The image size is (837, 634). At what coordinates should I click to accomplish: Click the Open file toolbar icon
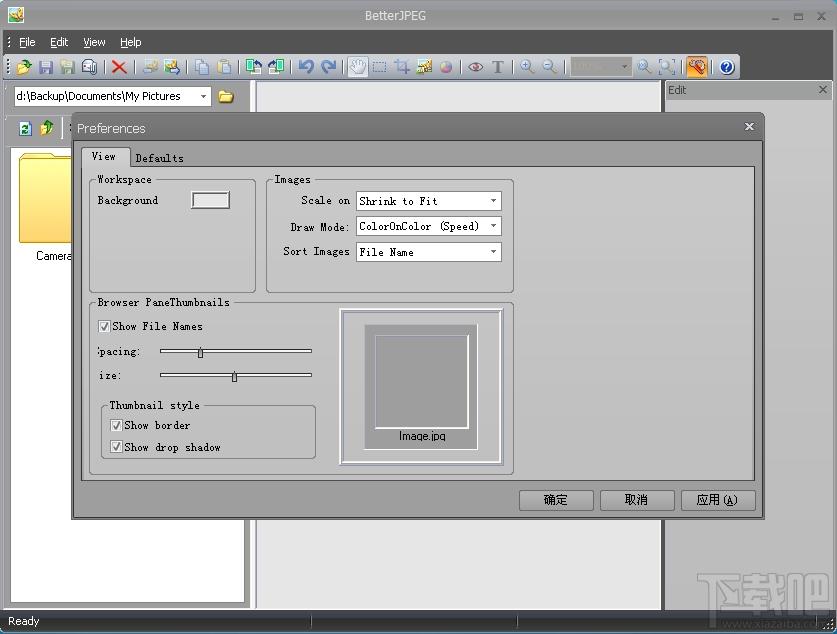click(x=24, y=67)
